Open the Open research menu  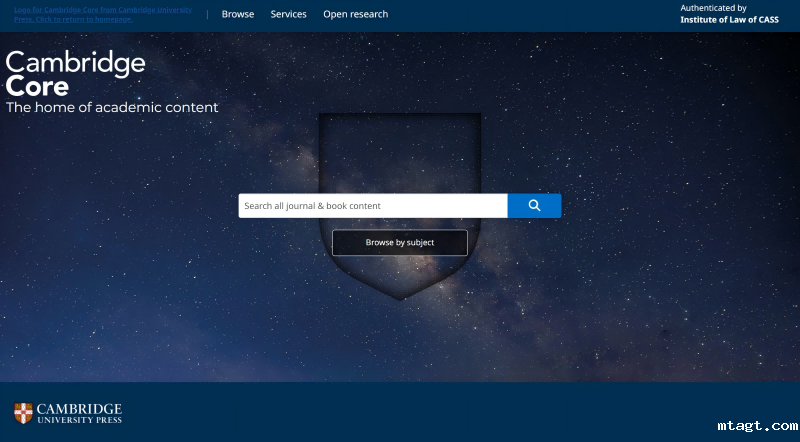tap(355, 14)
